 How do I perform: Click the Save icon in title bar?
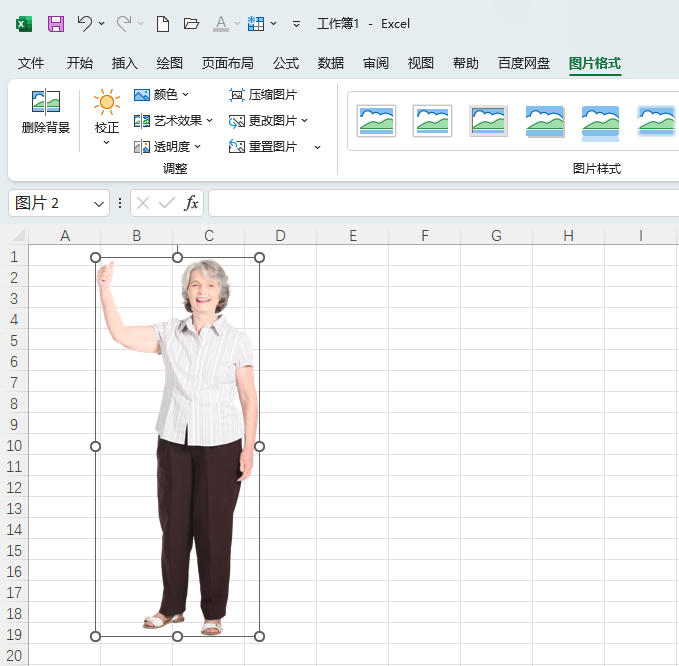pos(56,23)
